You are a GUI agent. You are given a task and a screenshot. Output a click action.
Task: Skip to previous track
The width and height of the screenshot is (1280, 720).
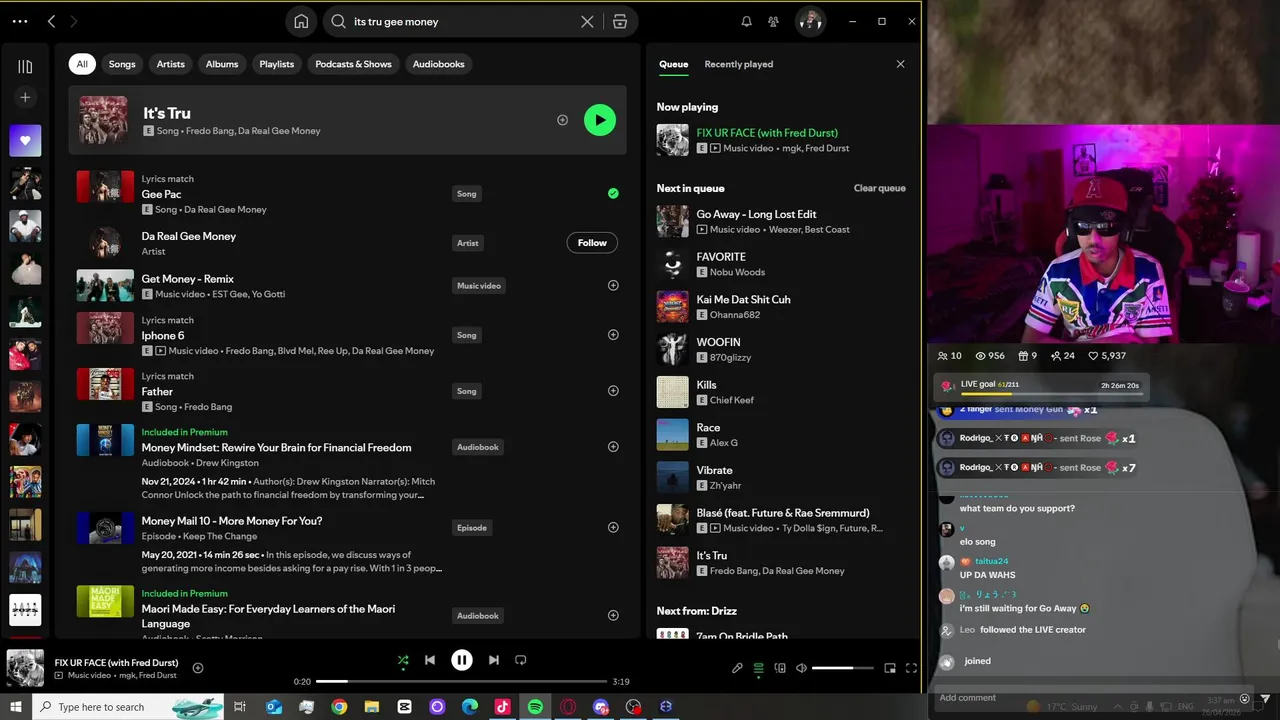coord(430,660)
